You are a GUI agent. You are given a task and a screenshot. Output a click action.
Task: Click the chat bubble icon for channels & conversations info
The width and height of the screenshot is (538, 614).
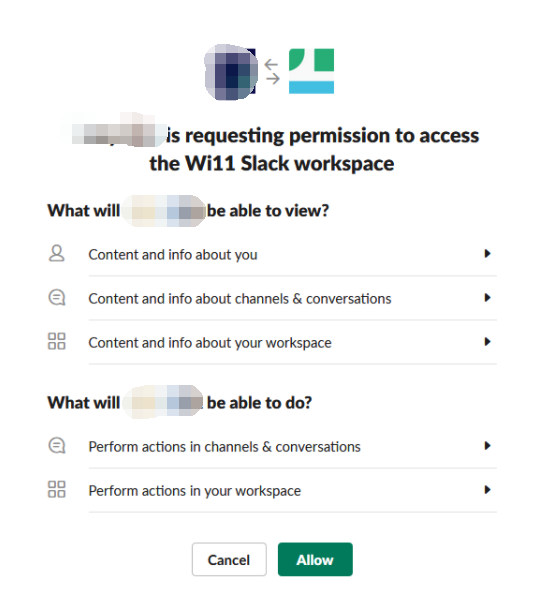[x=56, y=298]
